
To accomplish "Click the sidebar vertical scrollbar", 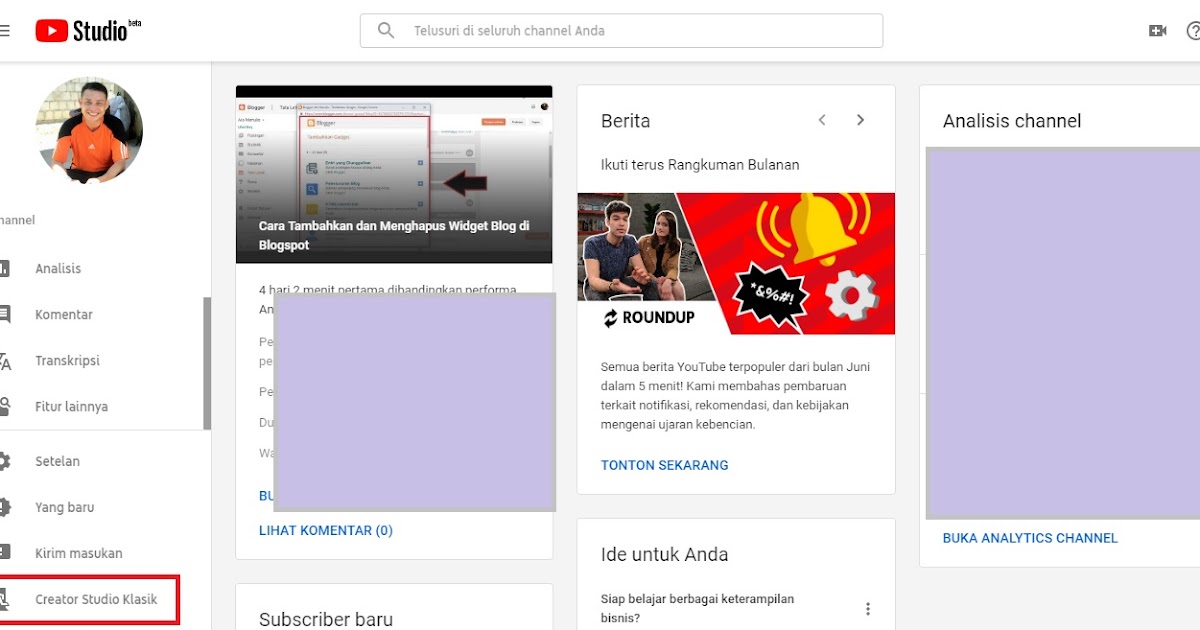I will coord(207,363).
